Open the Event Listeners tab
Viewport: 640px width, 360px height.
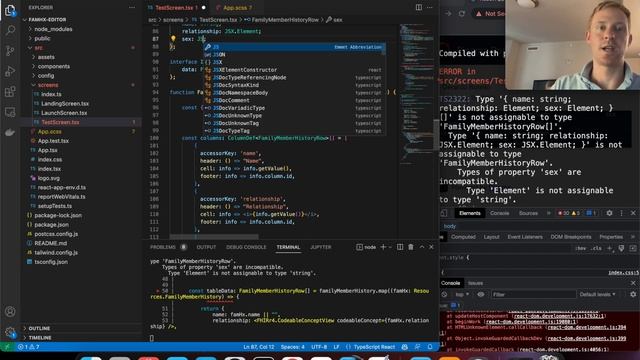pos(525,237)
